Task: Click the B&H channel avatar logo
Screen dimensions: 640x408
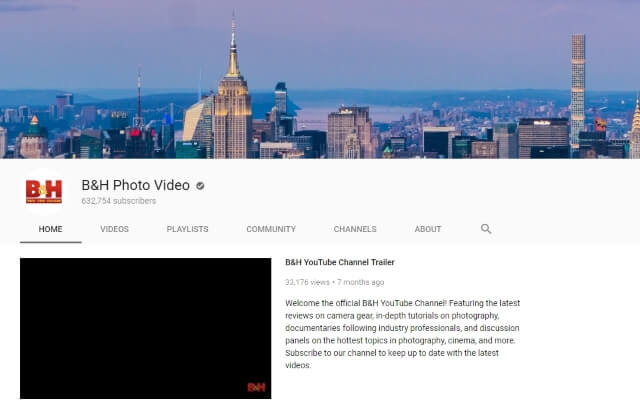Action: (x=44, y=192)
